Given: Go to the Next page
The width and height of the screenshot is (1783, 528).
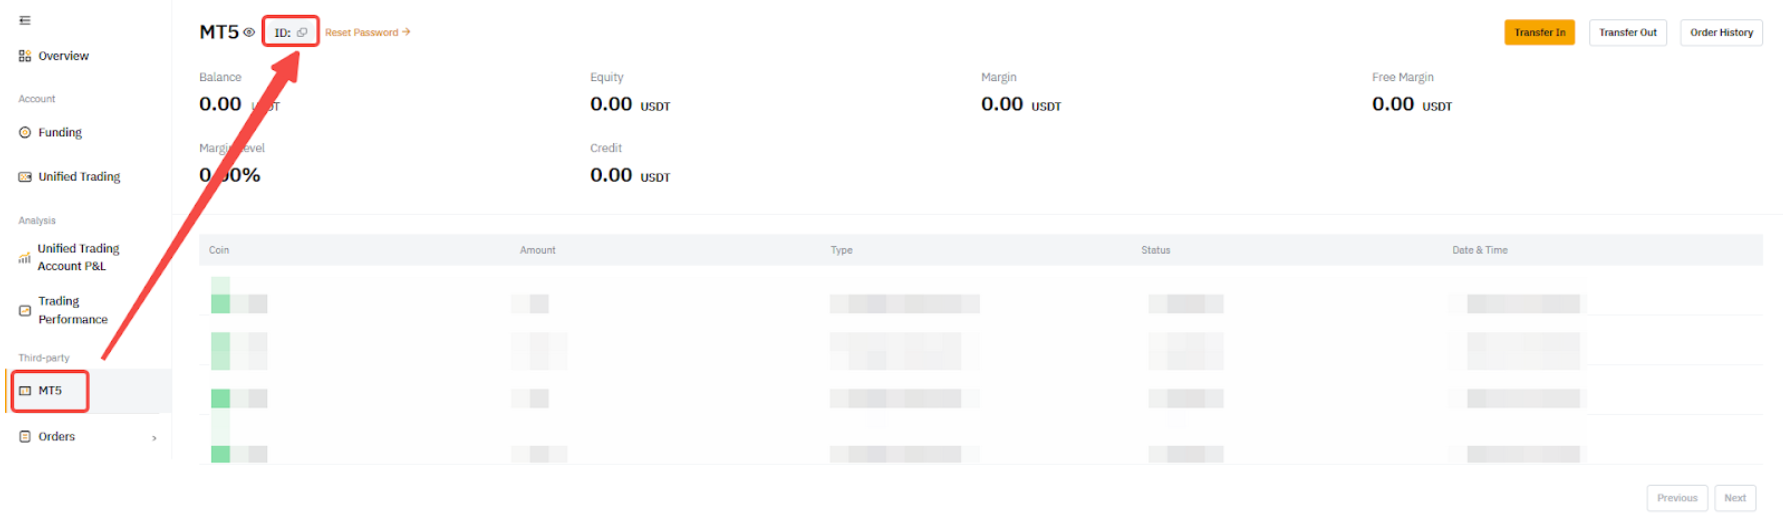Looking at the screenshot, I should pyautogui.click(x=1734, y=498).
